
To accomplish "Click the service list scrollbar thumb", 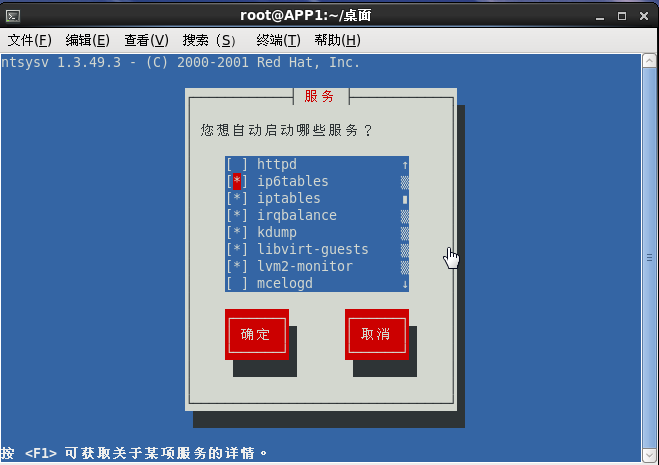I will (405, 199).
